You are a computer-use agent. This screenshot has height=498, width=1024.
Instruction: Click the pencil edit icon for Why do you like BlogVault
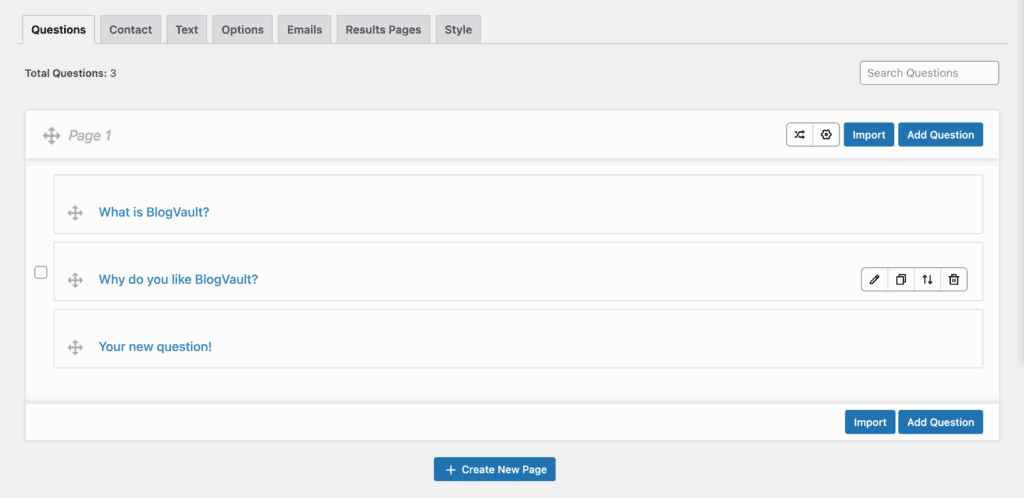(x=875, y=279)
